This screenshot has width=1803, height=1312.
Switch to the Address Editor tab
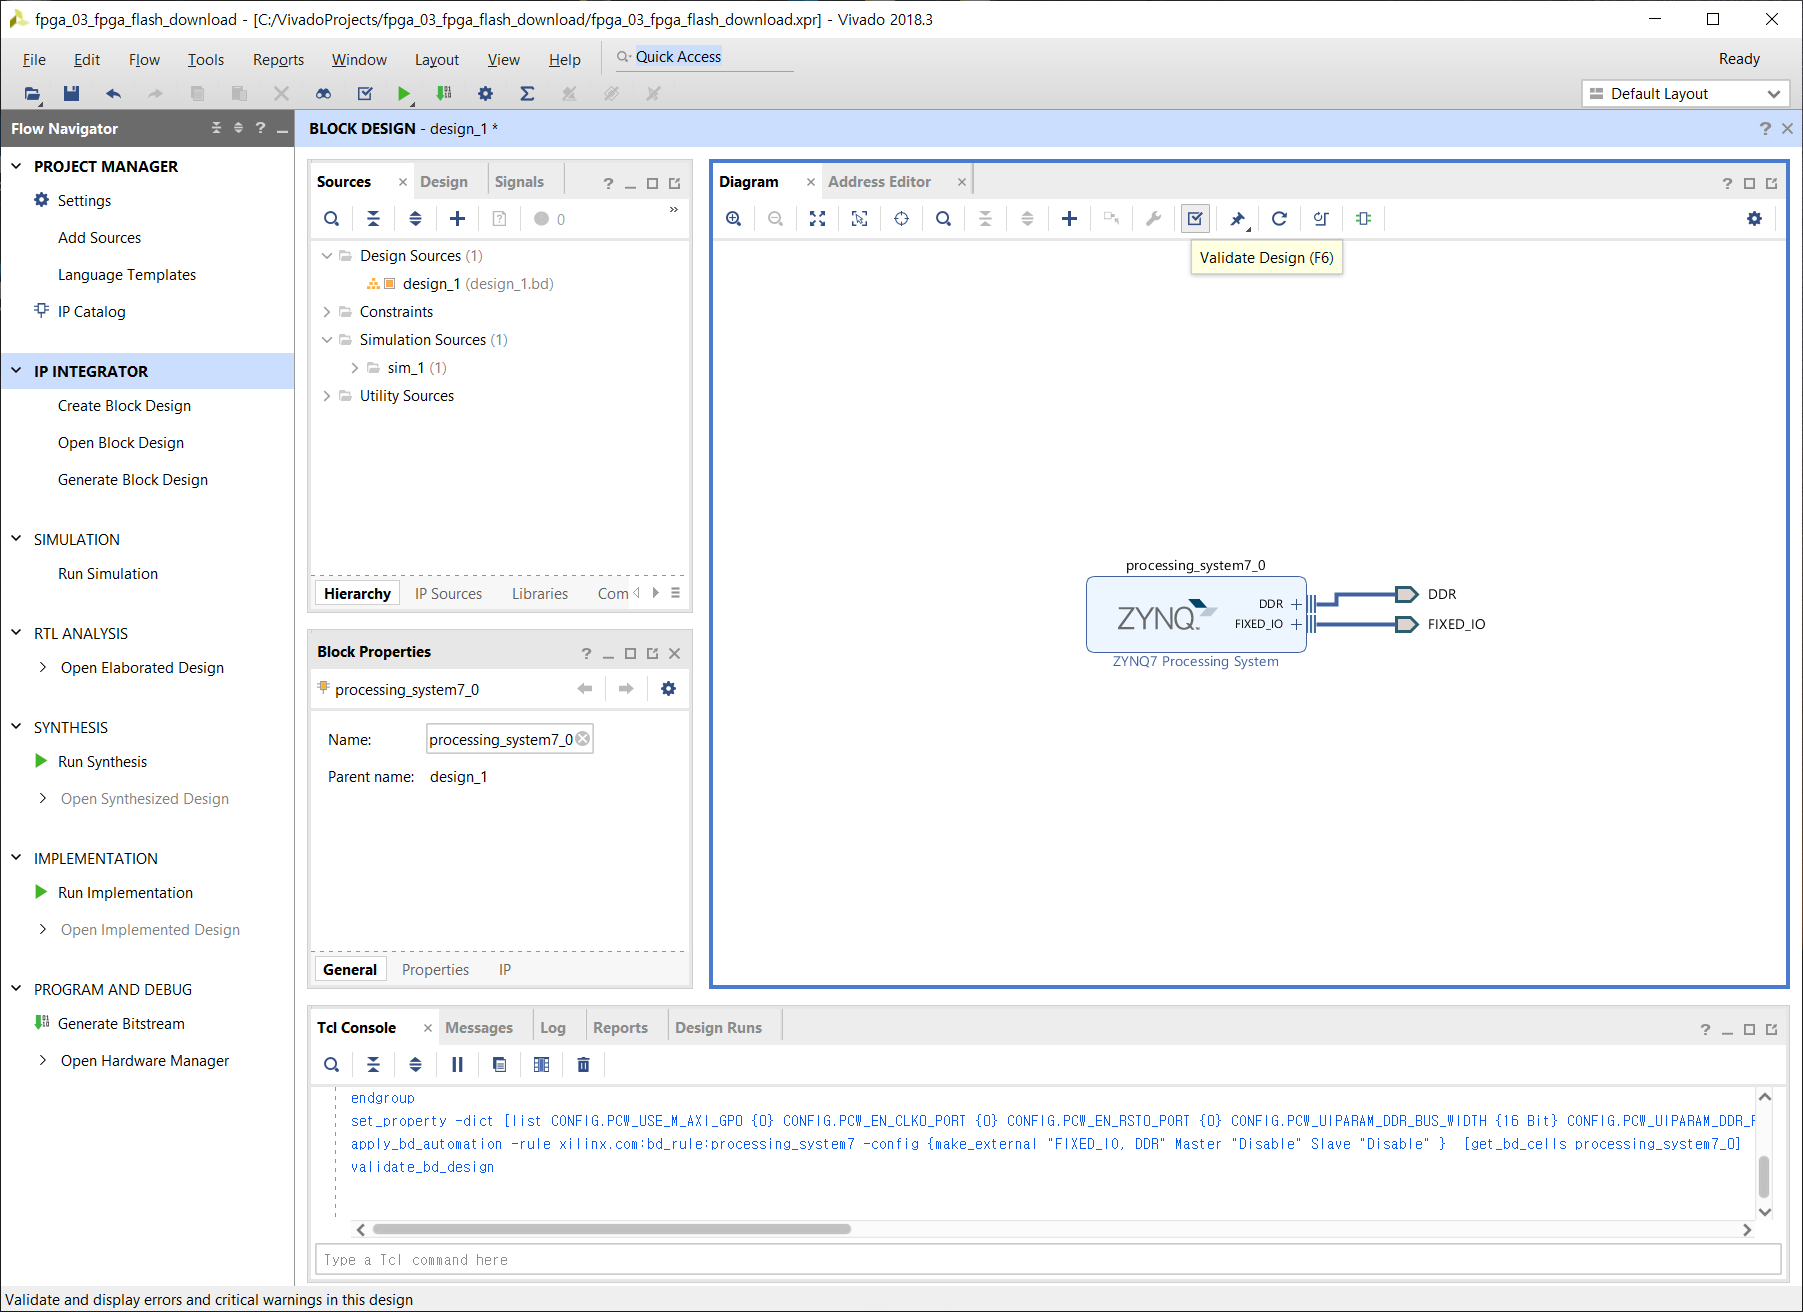(879, 182)
